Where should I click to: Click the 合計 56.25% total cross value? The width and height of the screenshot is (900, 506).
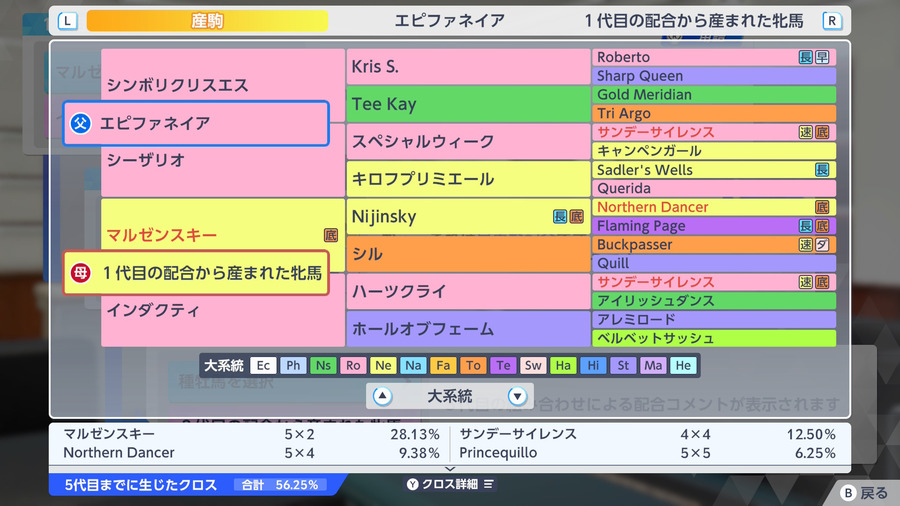coord(280,485)
